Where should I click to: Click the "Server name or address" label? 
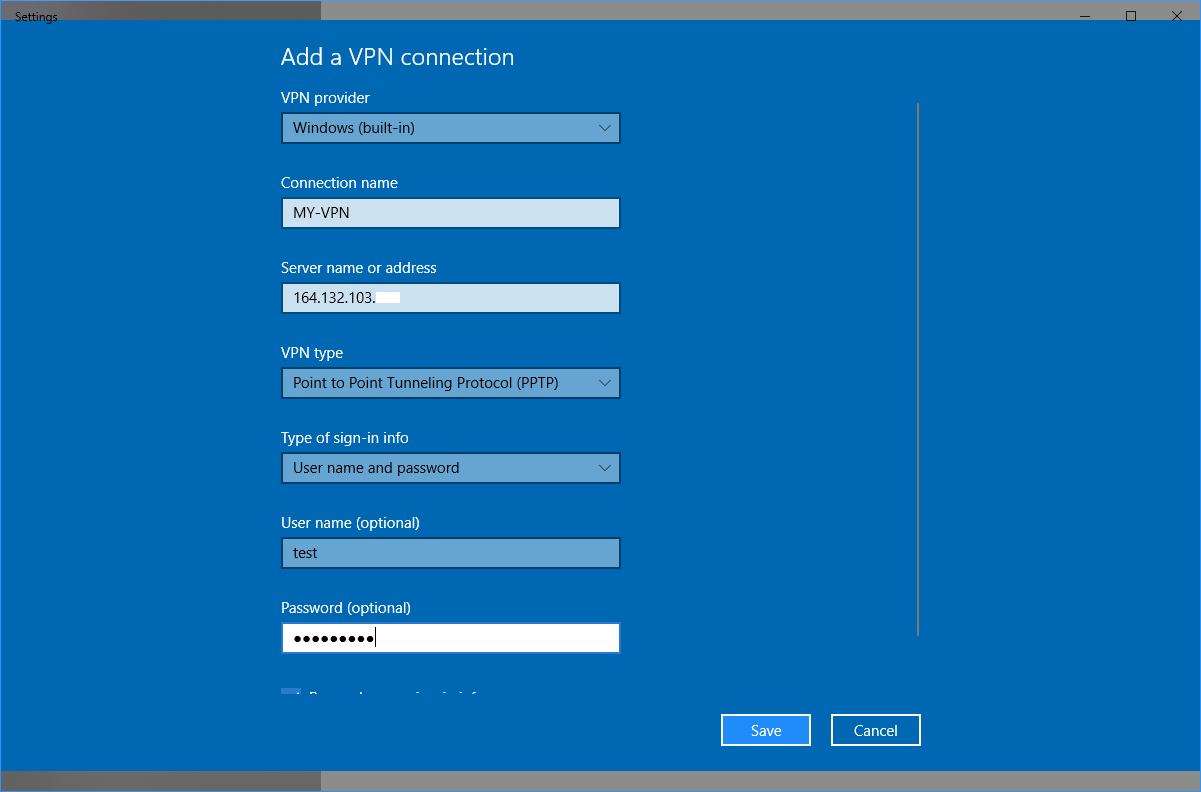359,268
